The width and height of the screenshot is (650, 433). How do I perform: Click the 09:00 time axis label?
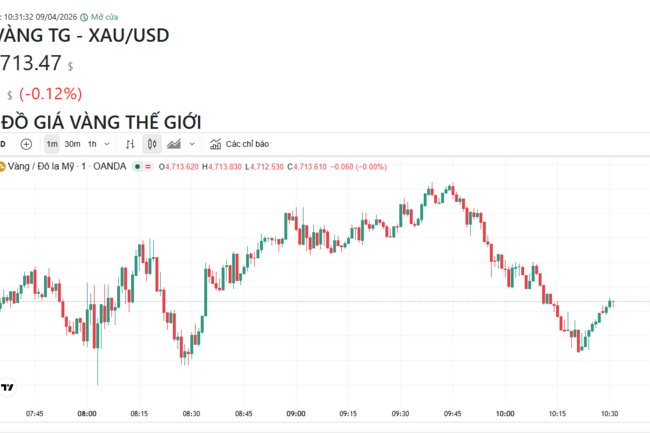point(296,412)
